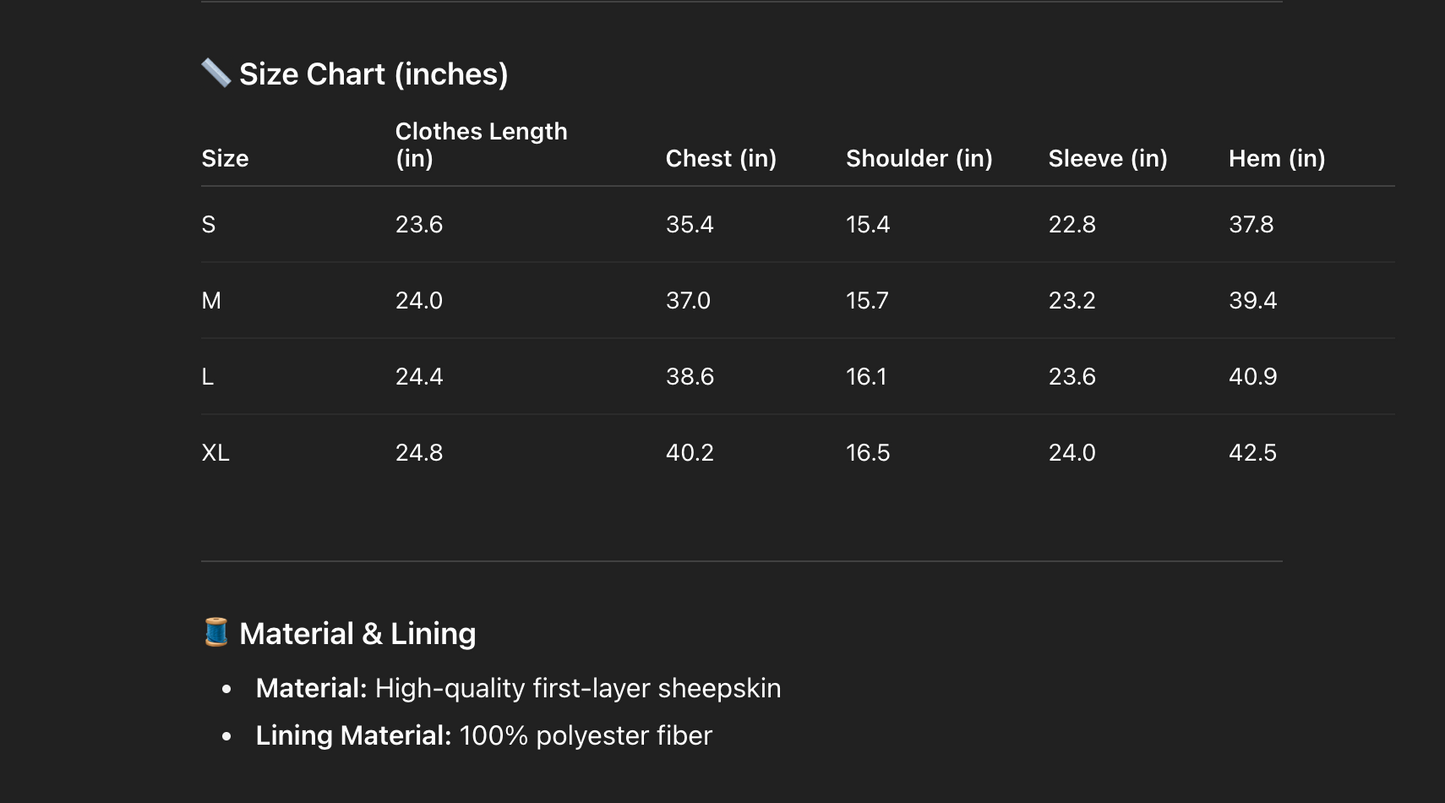Click the Size Chart (inches) heading
The height and width of the screenshot is (803, 1445).
[x=373, y=74]
